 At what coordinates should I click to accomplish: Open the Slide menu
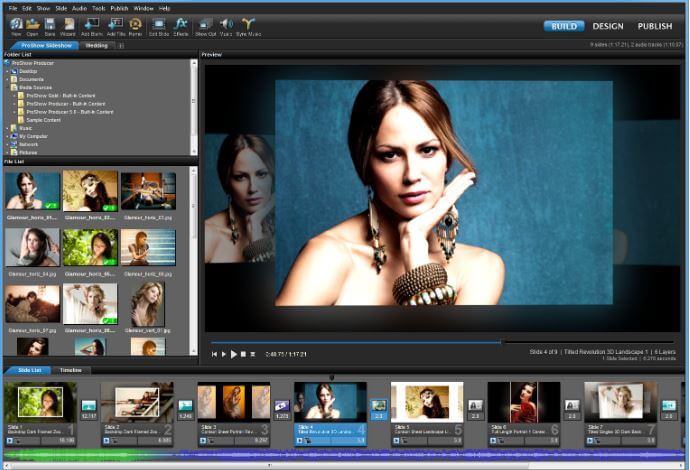[x=61, y=8]
